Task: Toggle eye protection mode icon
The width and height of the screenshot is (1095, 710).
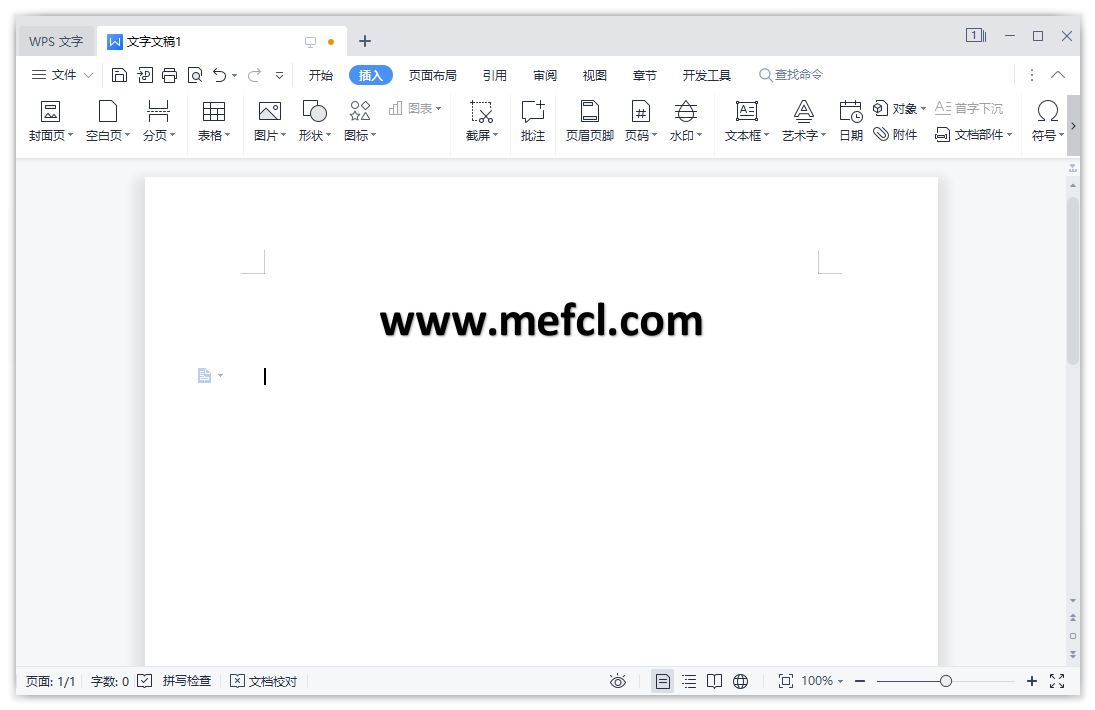Action: 618,681
